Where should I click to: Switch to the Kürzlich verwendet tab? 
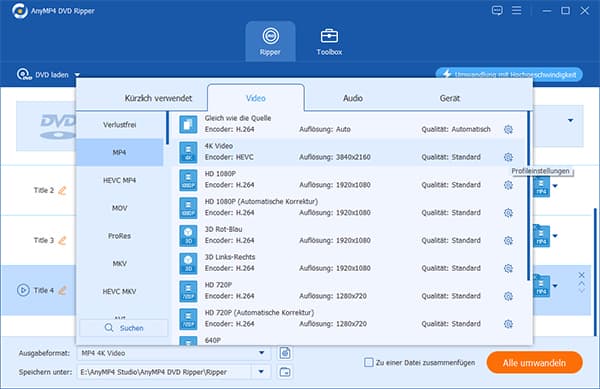(158, 98)
